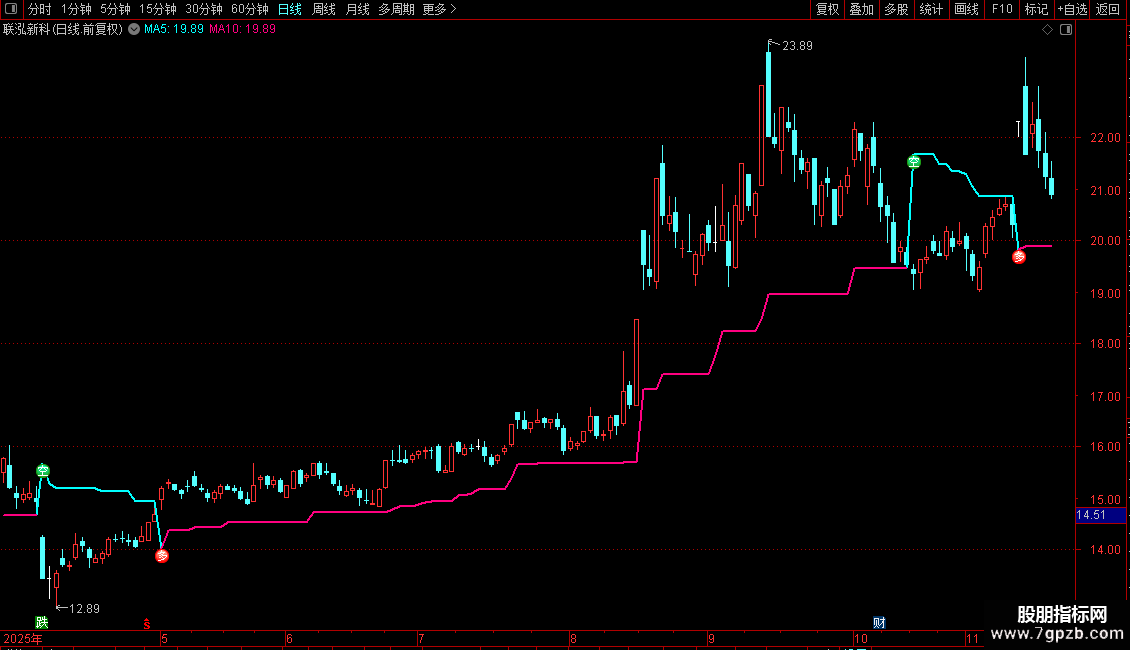Click the red 多 signal marker near May
The width and height of the screenshot is (1130, 650).
(x=162, y=556)
